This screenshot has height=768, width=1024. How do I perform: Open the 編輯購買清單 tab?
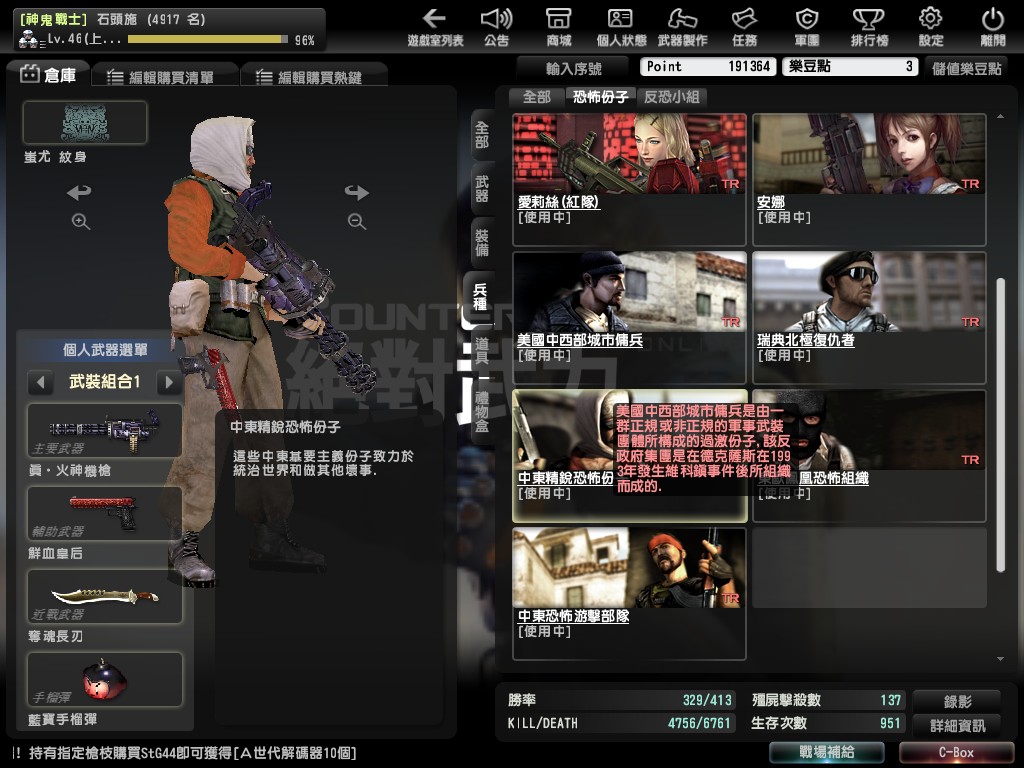tap(163, 77)
